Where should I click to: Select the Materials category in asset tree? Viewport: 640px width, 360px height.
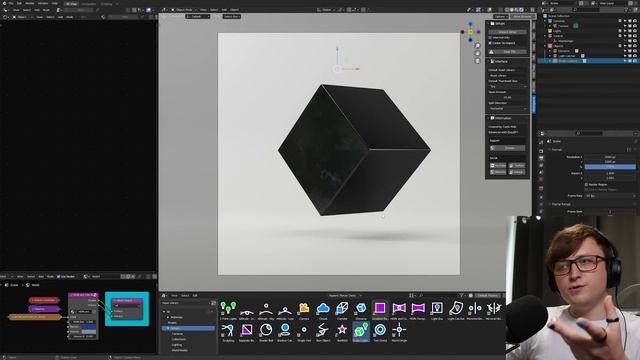point(176,317)
